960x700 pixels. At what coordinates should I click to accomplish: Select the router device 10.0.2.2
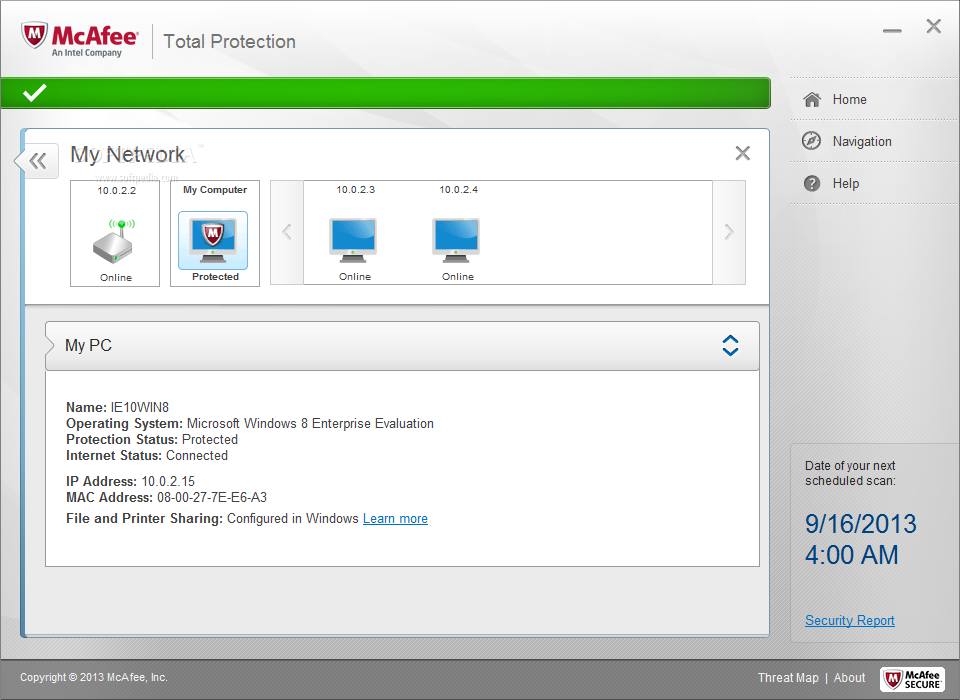point(115,233)
